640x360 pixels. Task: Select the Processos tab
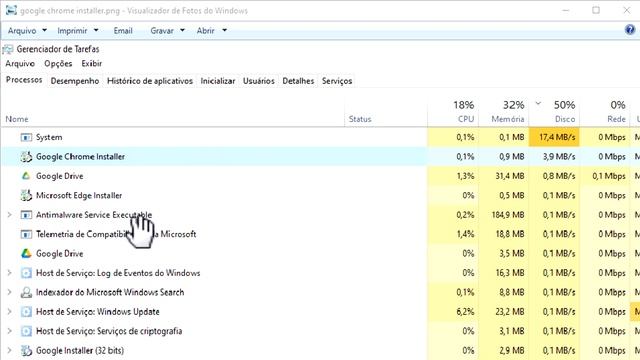tap(24, 80)
